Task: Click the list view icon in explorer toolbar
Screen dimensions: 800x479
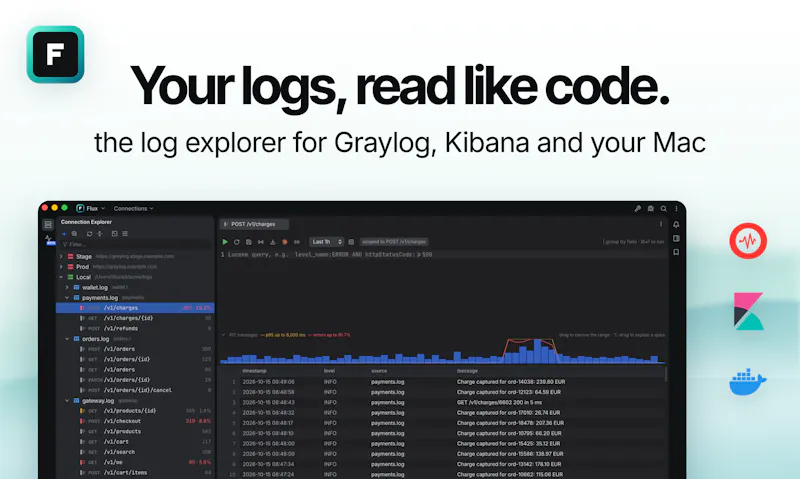Action: click(125, 234)
